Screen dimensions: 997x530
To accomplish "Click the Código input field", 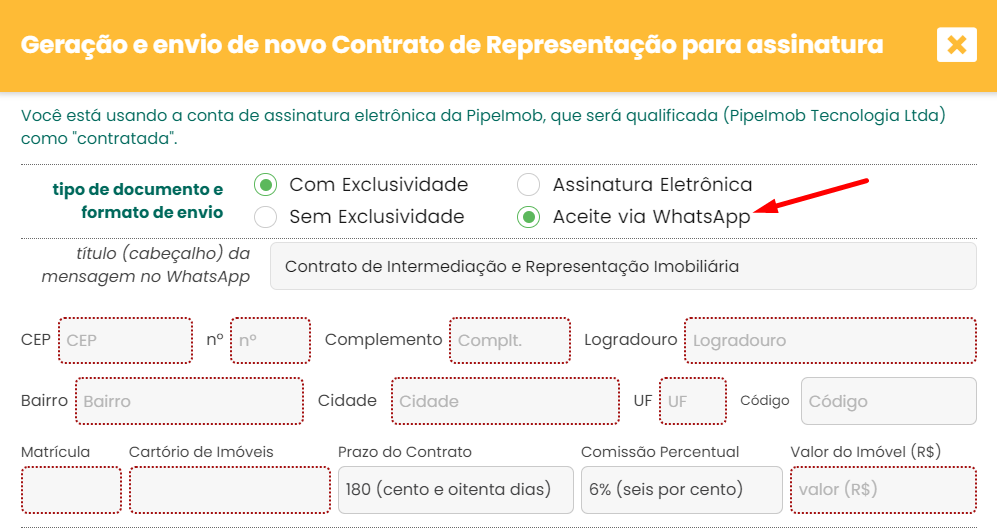I will pyautogui.click(x=889, y=401).
